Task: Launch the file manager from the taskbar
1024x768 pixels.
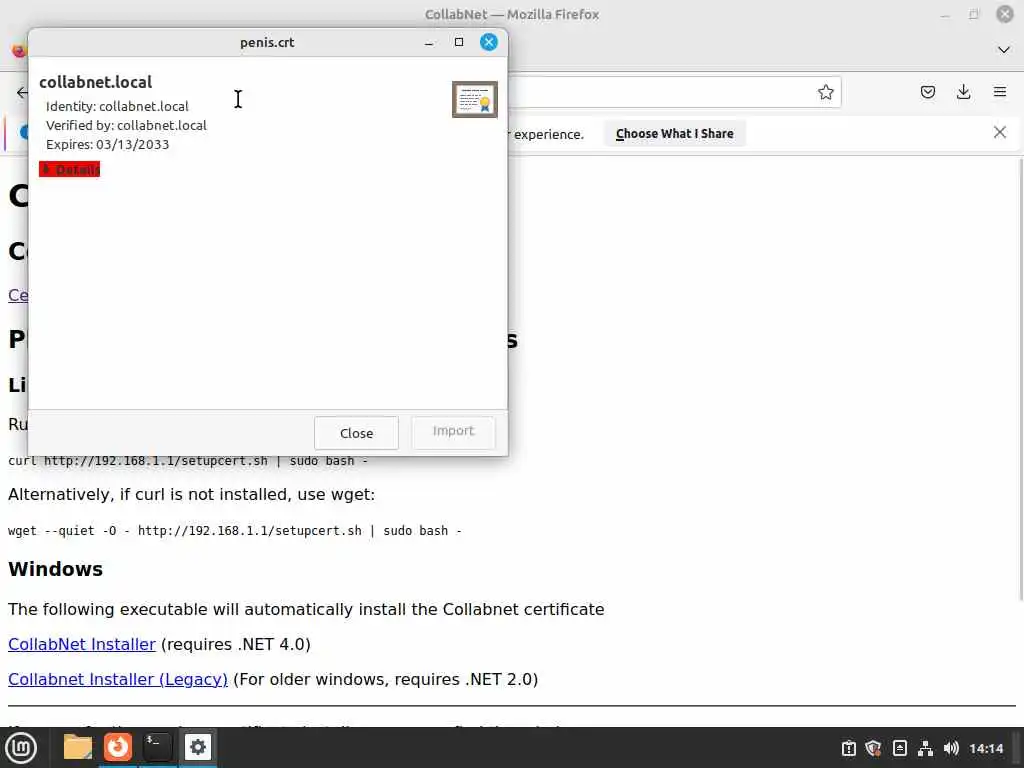Action: (78, 747)
